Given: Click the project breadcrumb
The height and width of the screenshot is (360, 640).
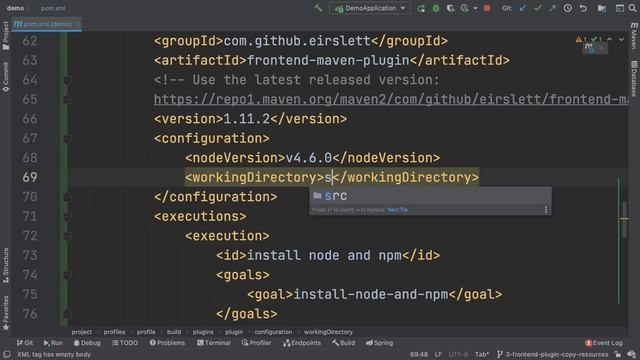Looking at the screenshot, I should click(x=82, y=332).
